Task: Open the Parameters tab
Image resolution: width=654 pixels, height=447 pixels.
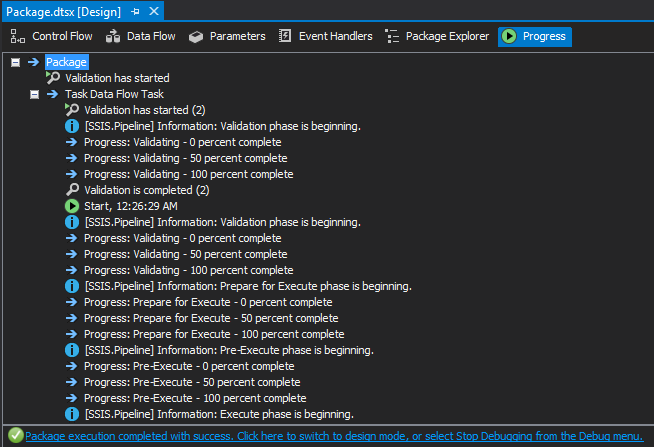Action: pos(227,37)
